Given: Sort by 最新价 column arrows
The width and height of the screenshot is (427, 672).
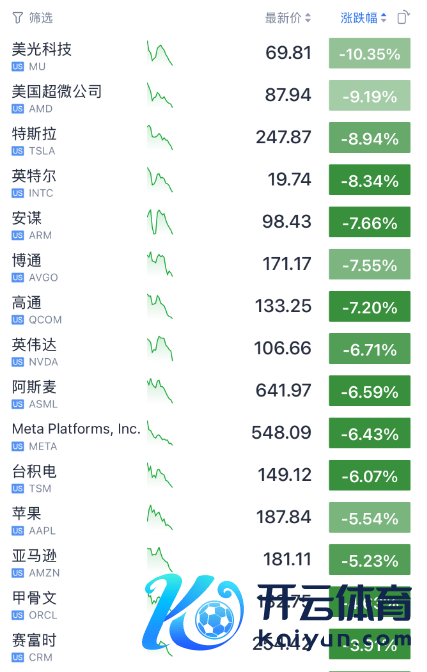Looking at the screenshot, I should [x=308, y=18].
